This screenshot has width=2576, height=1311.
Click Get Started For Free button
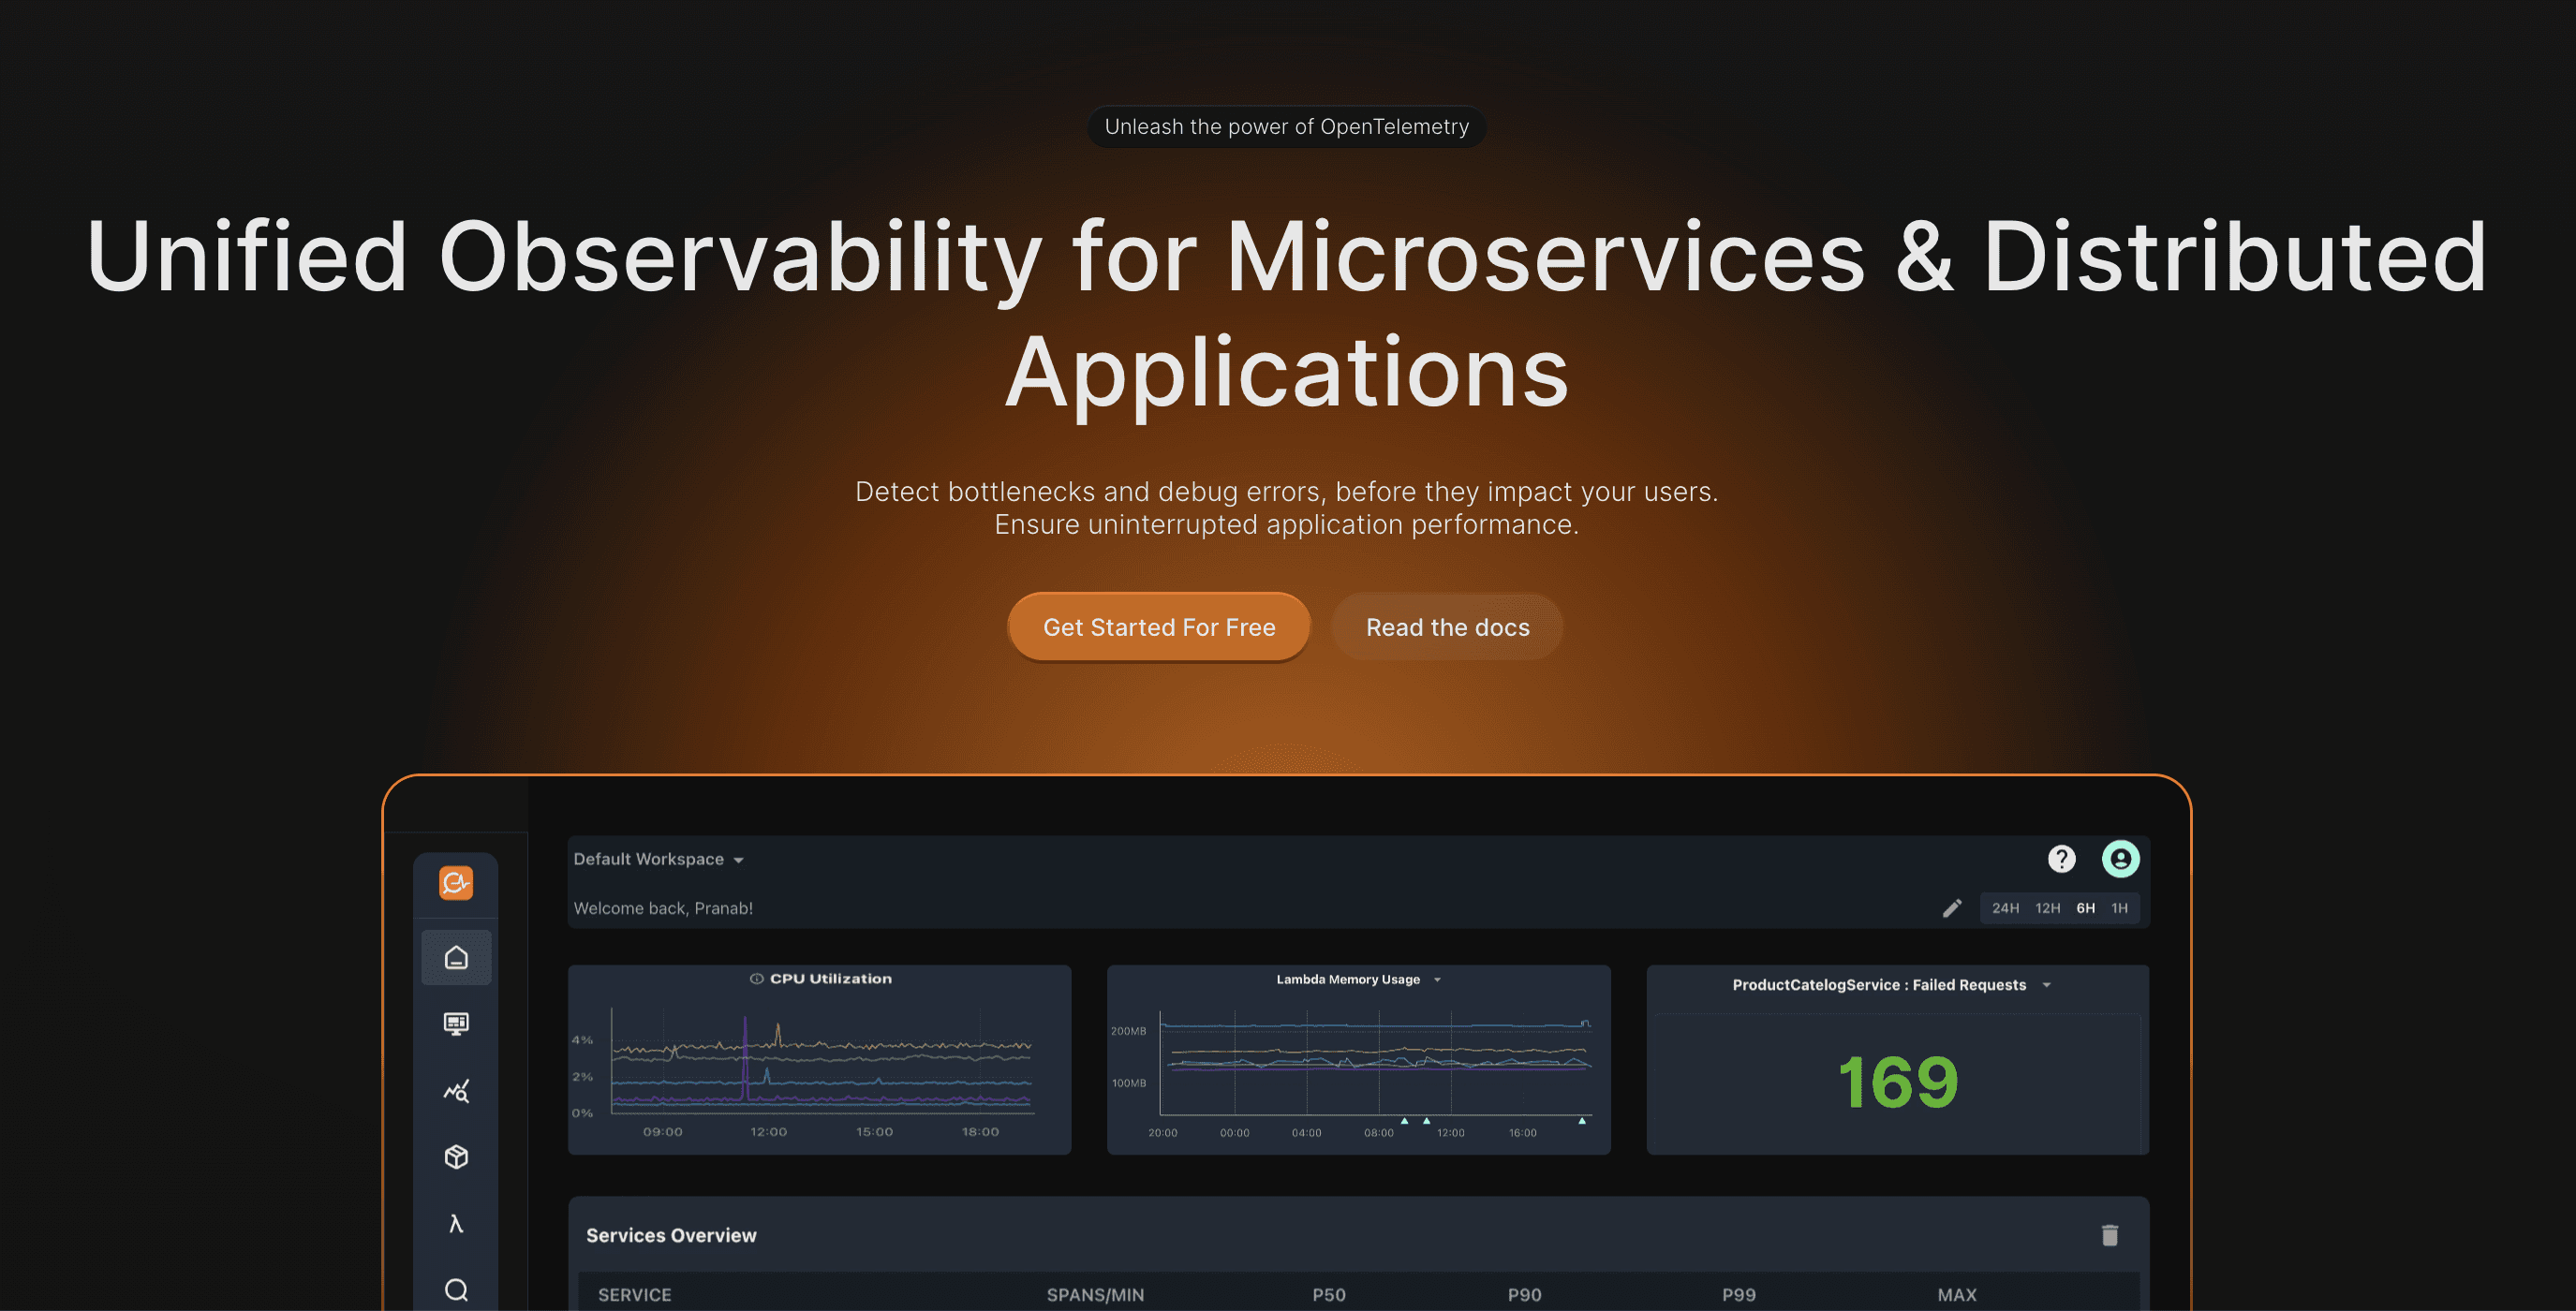1158,627
